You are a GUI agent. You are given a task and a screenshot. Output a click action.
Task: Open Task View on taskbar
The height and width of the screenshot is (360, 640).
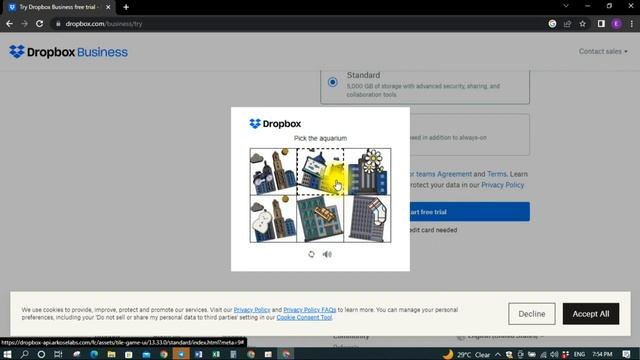(x=58, y=354)
